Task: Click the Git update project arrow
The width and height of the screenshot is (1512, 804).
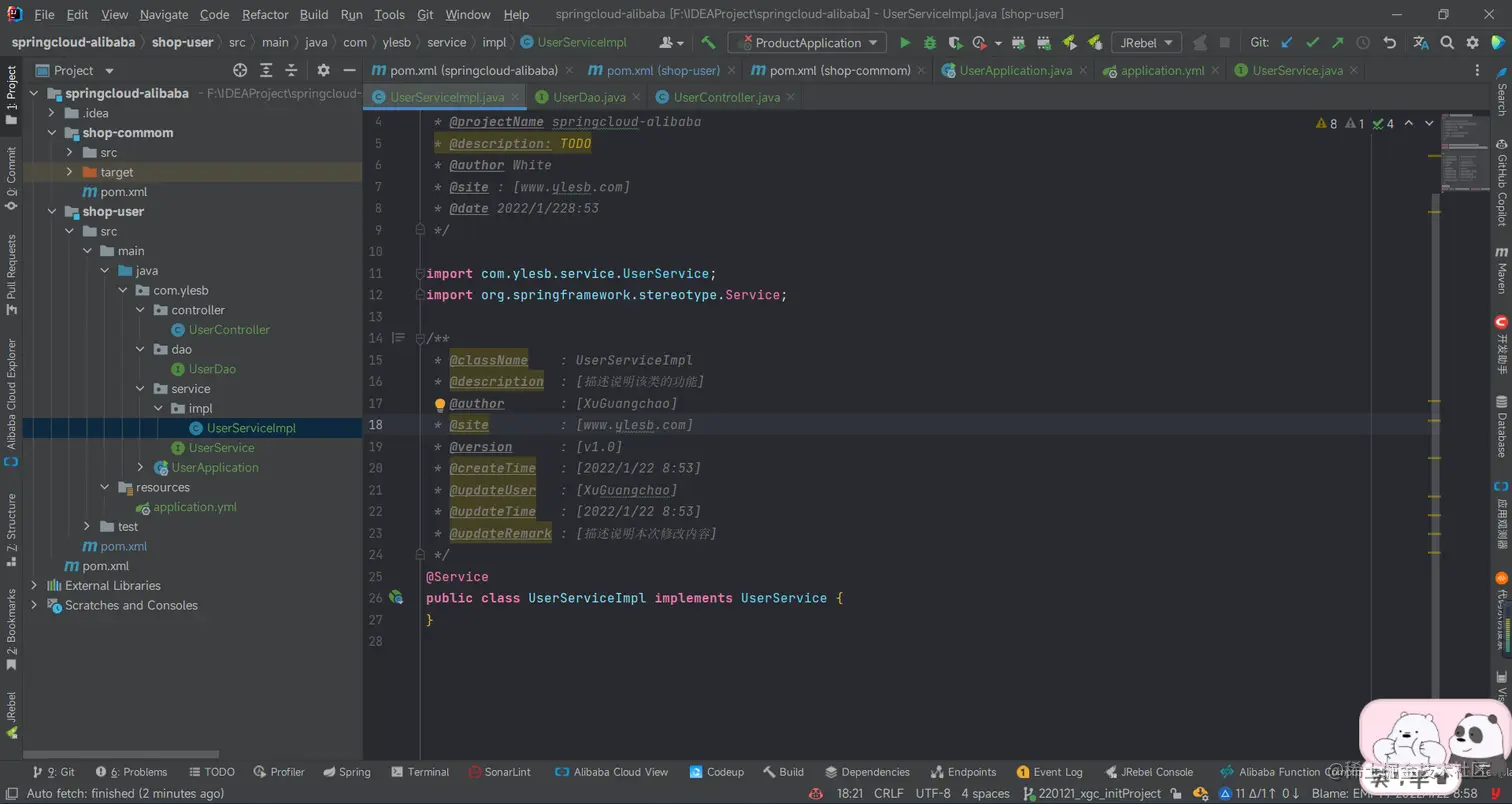Action: point(1287,43)
